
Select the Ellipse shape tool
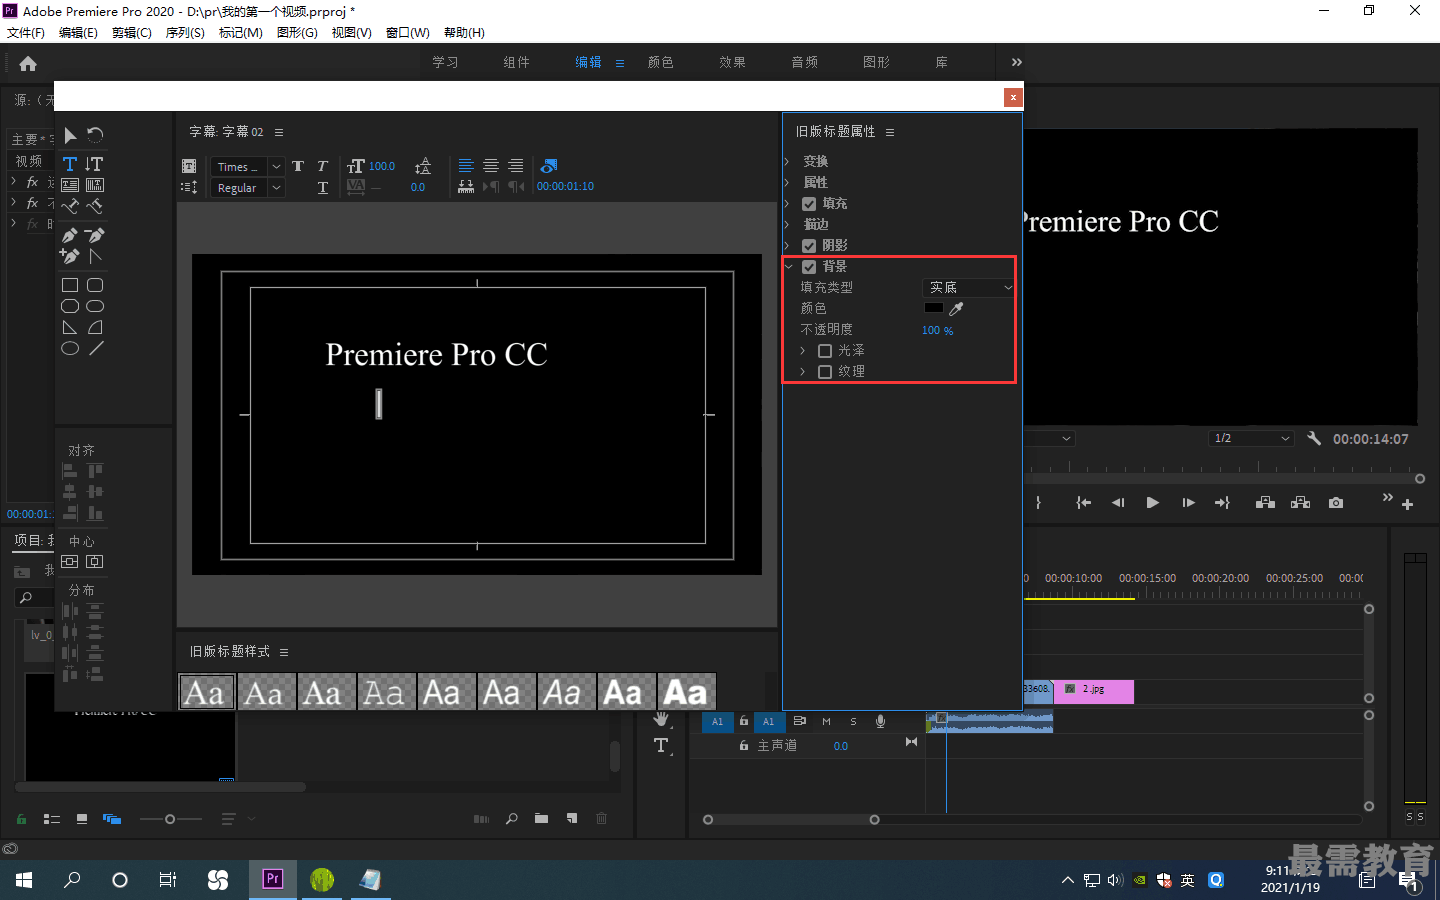[x=70, y=348]
